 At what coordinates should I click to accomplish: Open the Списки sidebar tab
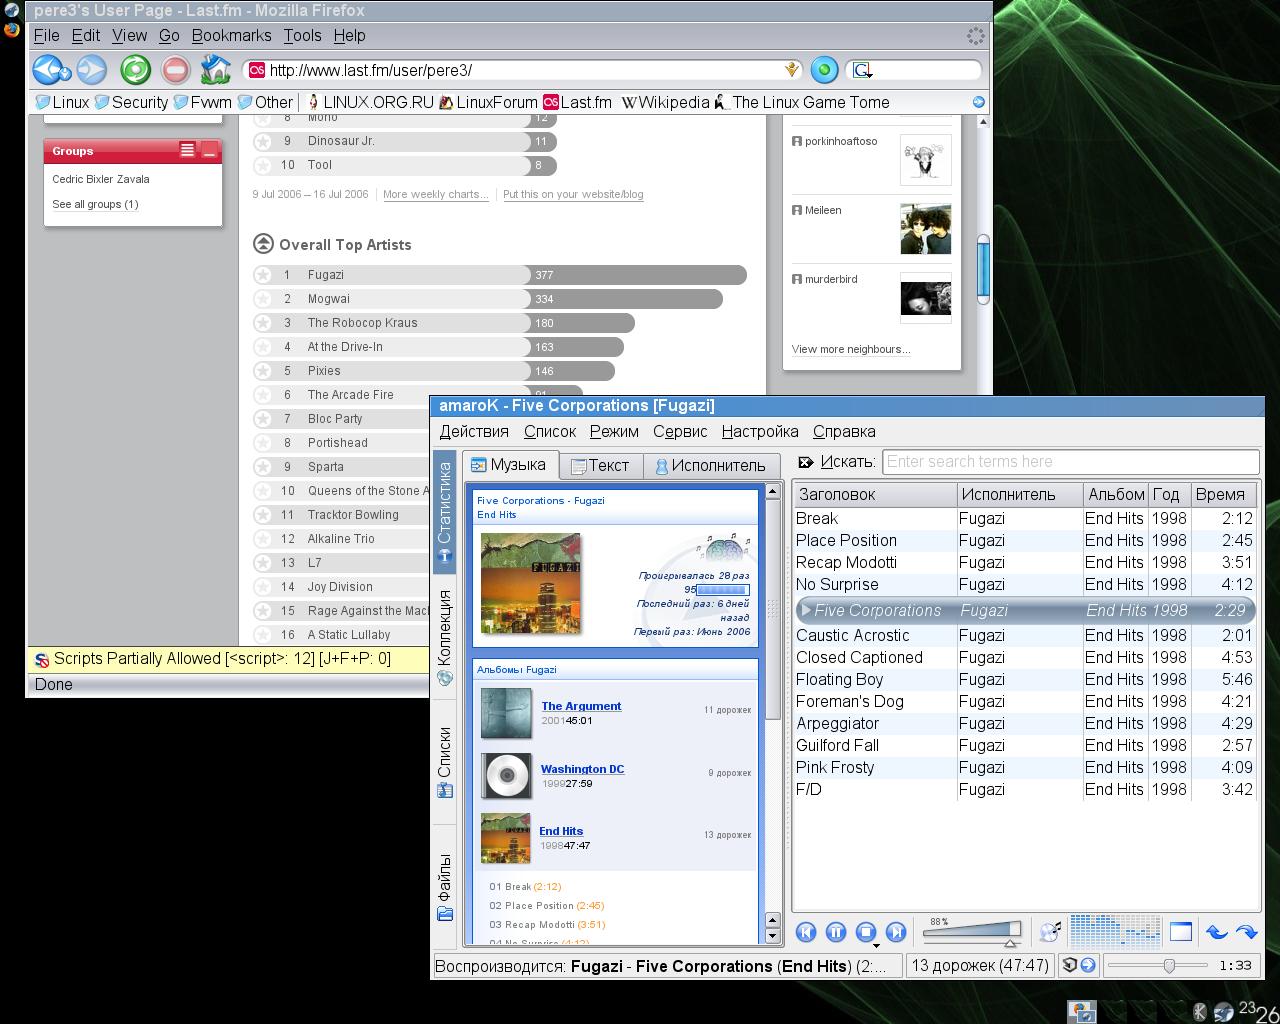point(445,761)
